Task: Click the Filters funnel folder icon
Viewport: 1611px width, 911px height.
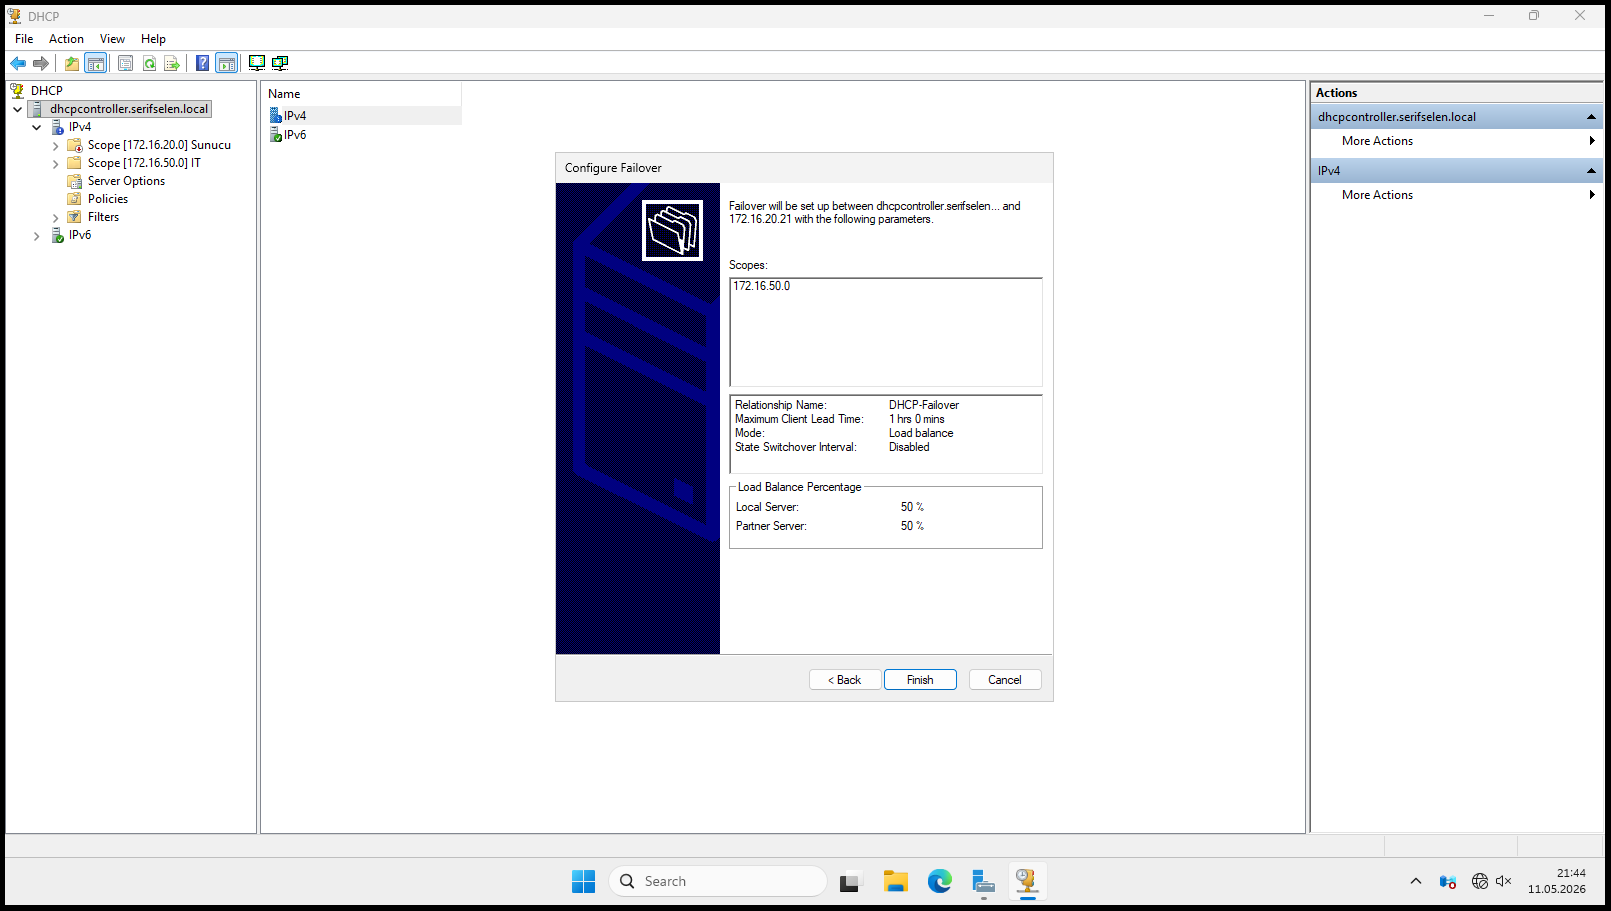Action: coord(74,217)
